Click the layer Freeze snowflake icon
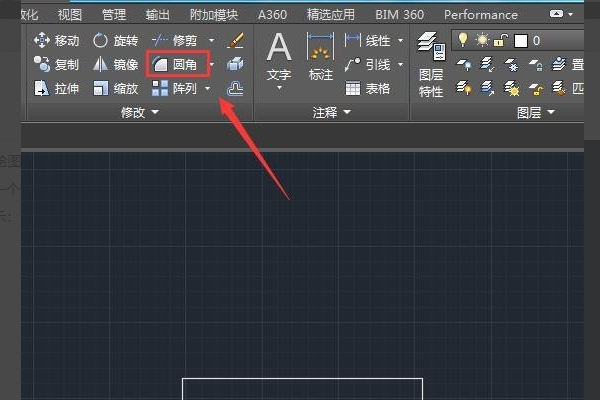Viewport: 600px width, 400px height. tap(511, 64)
